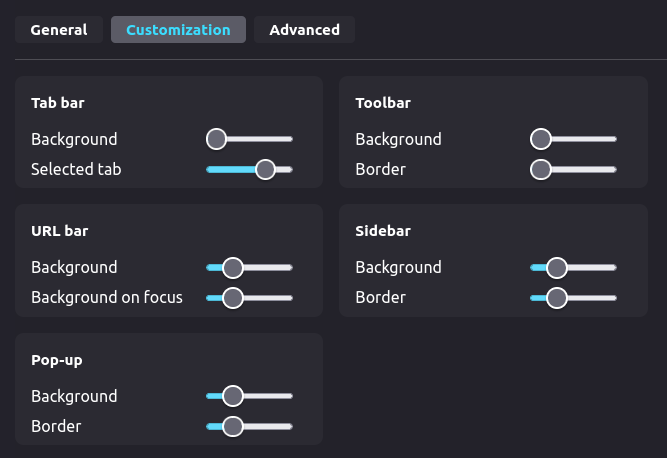Screen dimensions: 667x458
Task: Click the URL bar section heading
Action: [60, 230]
